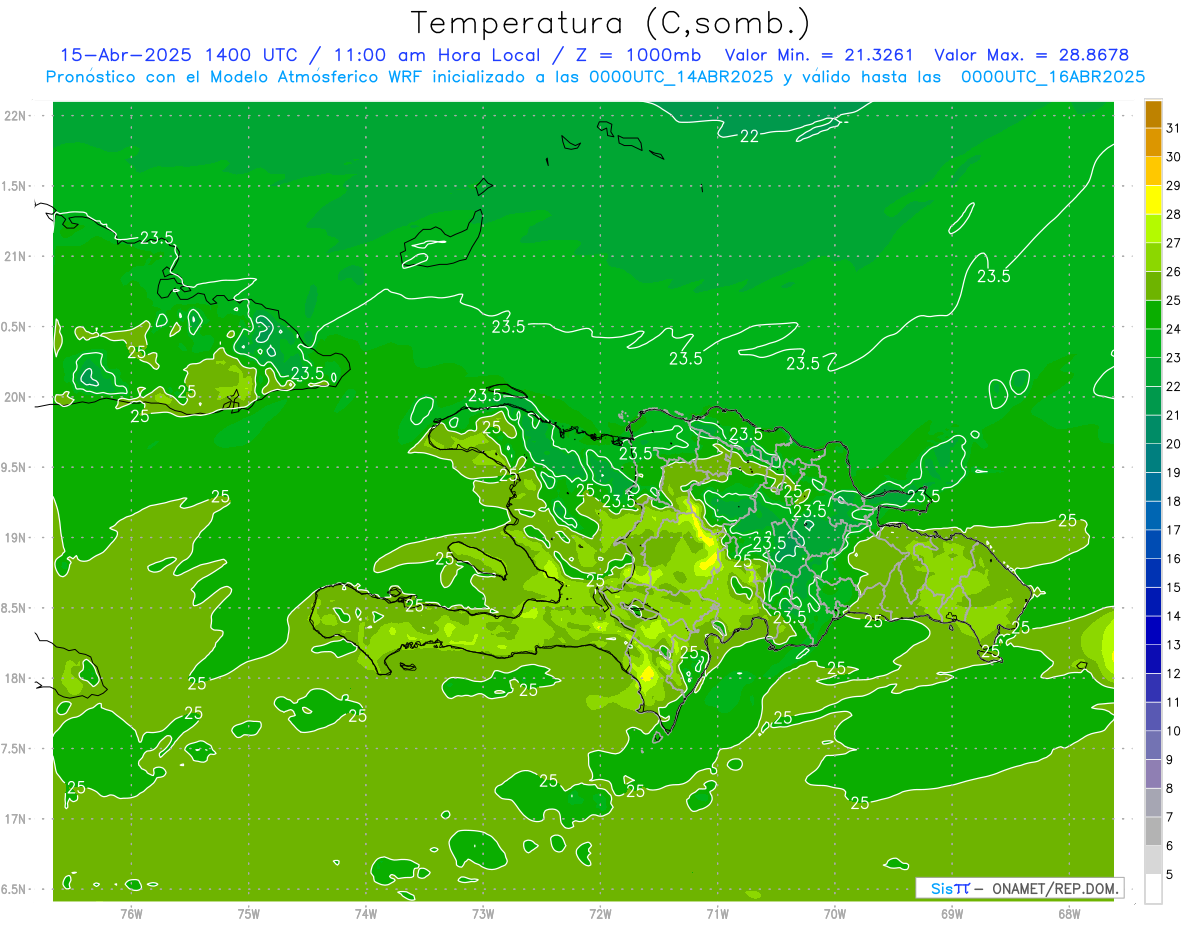Click the "9.5N" latitude axis label

click(x=15, y=467)
